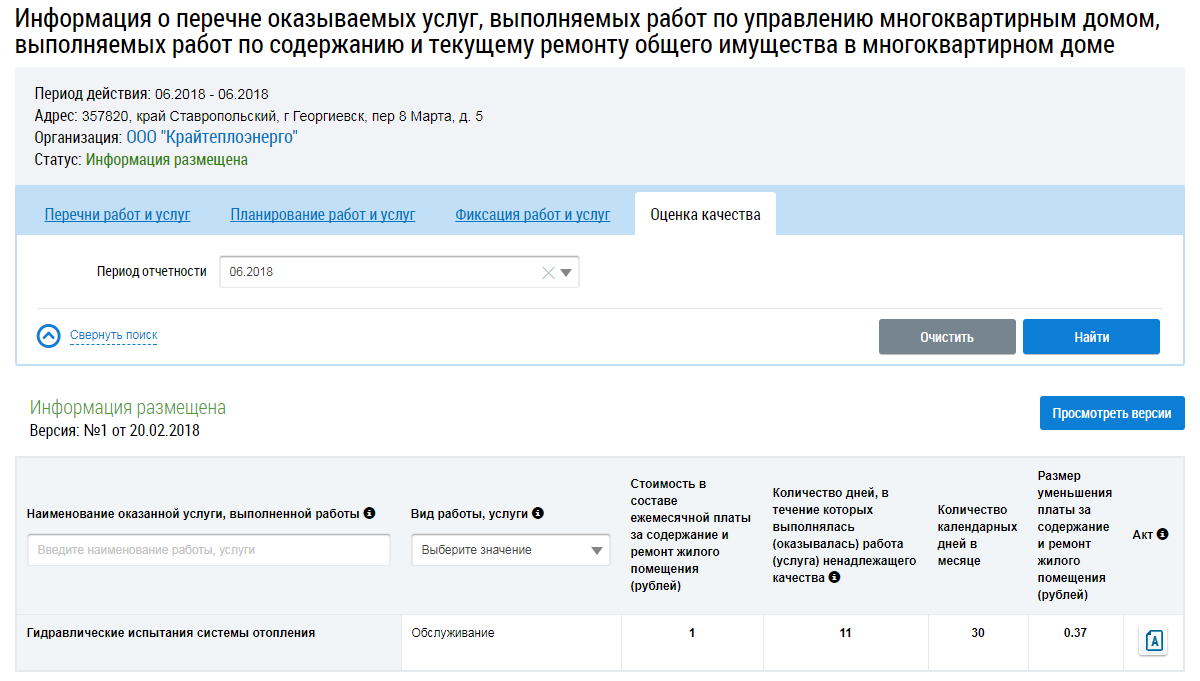Image resolution: width=1200 pixels, height=681 pixels.
Task: Click the collapse search circle chevron icon
Action: click(49, 336)
